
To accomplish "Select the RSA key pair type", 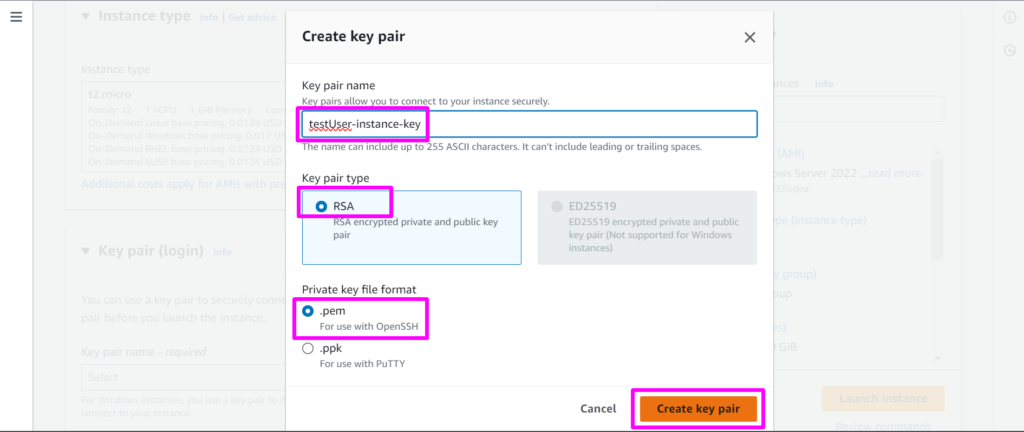I will point(321,206).
